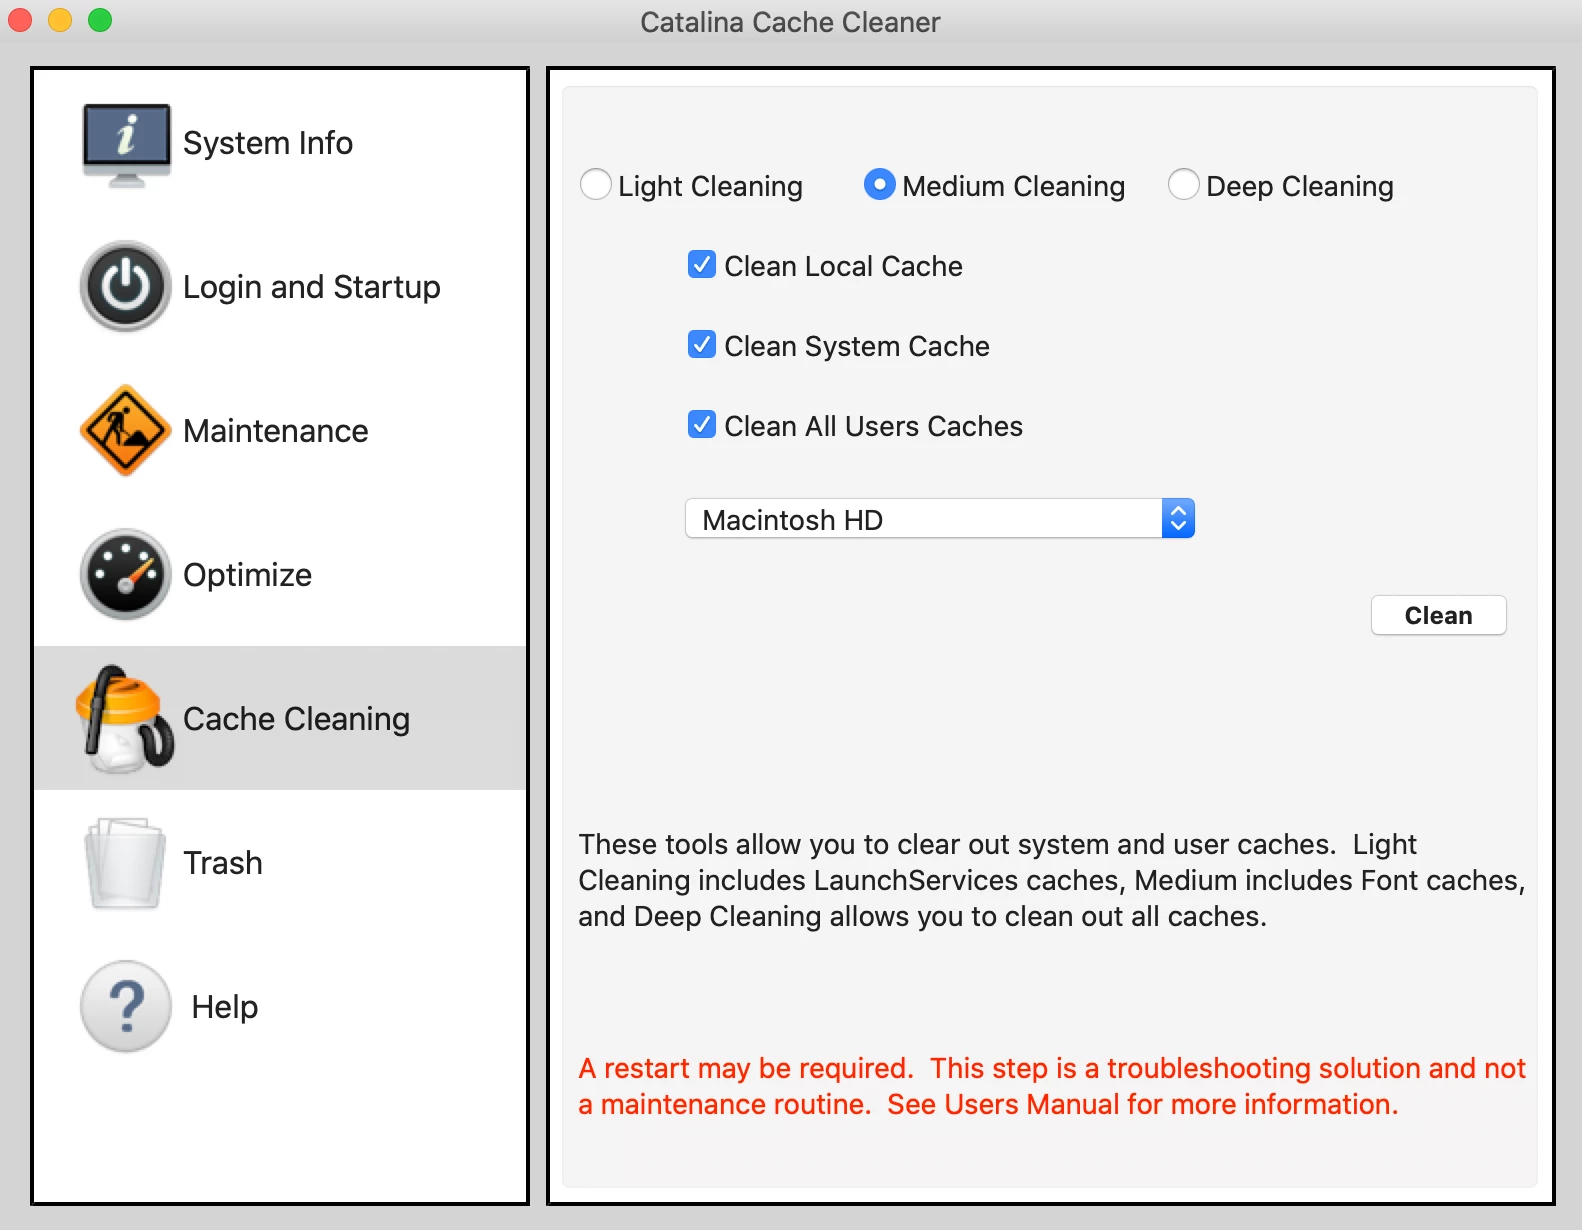Screen dimensions: 1582x1230
Task: Click the Help question mark icon
Action: coord(126,1006)
